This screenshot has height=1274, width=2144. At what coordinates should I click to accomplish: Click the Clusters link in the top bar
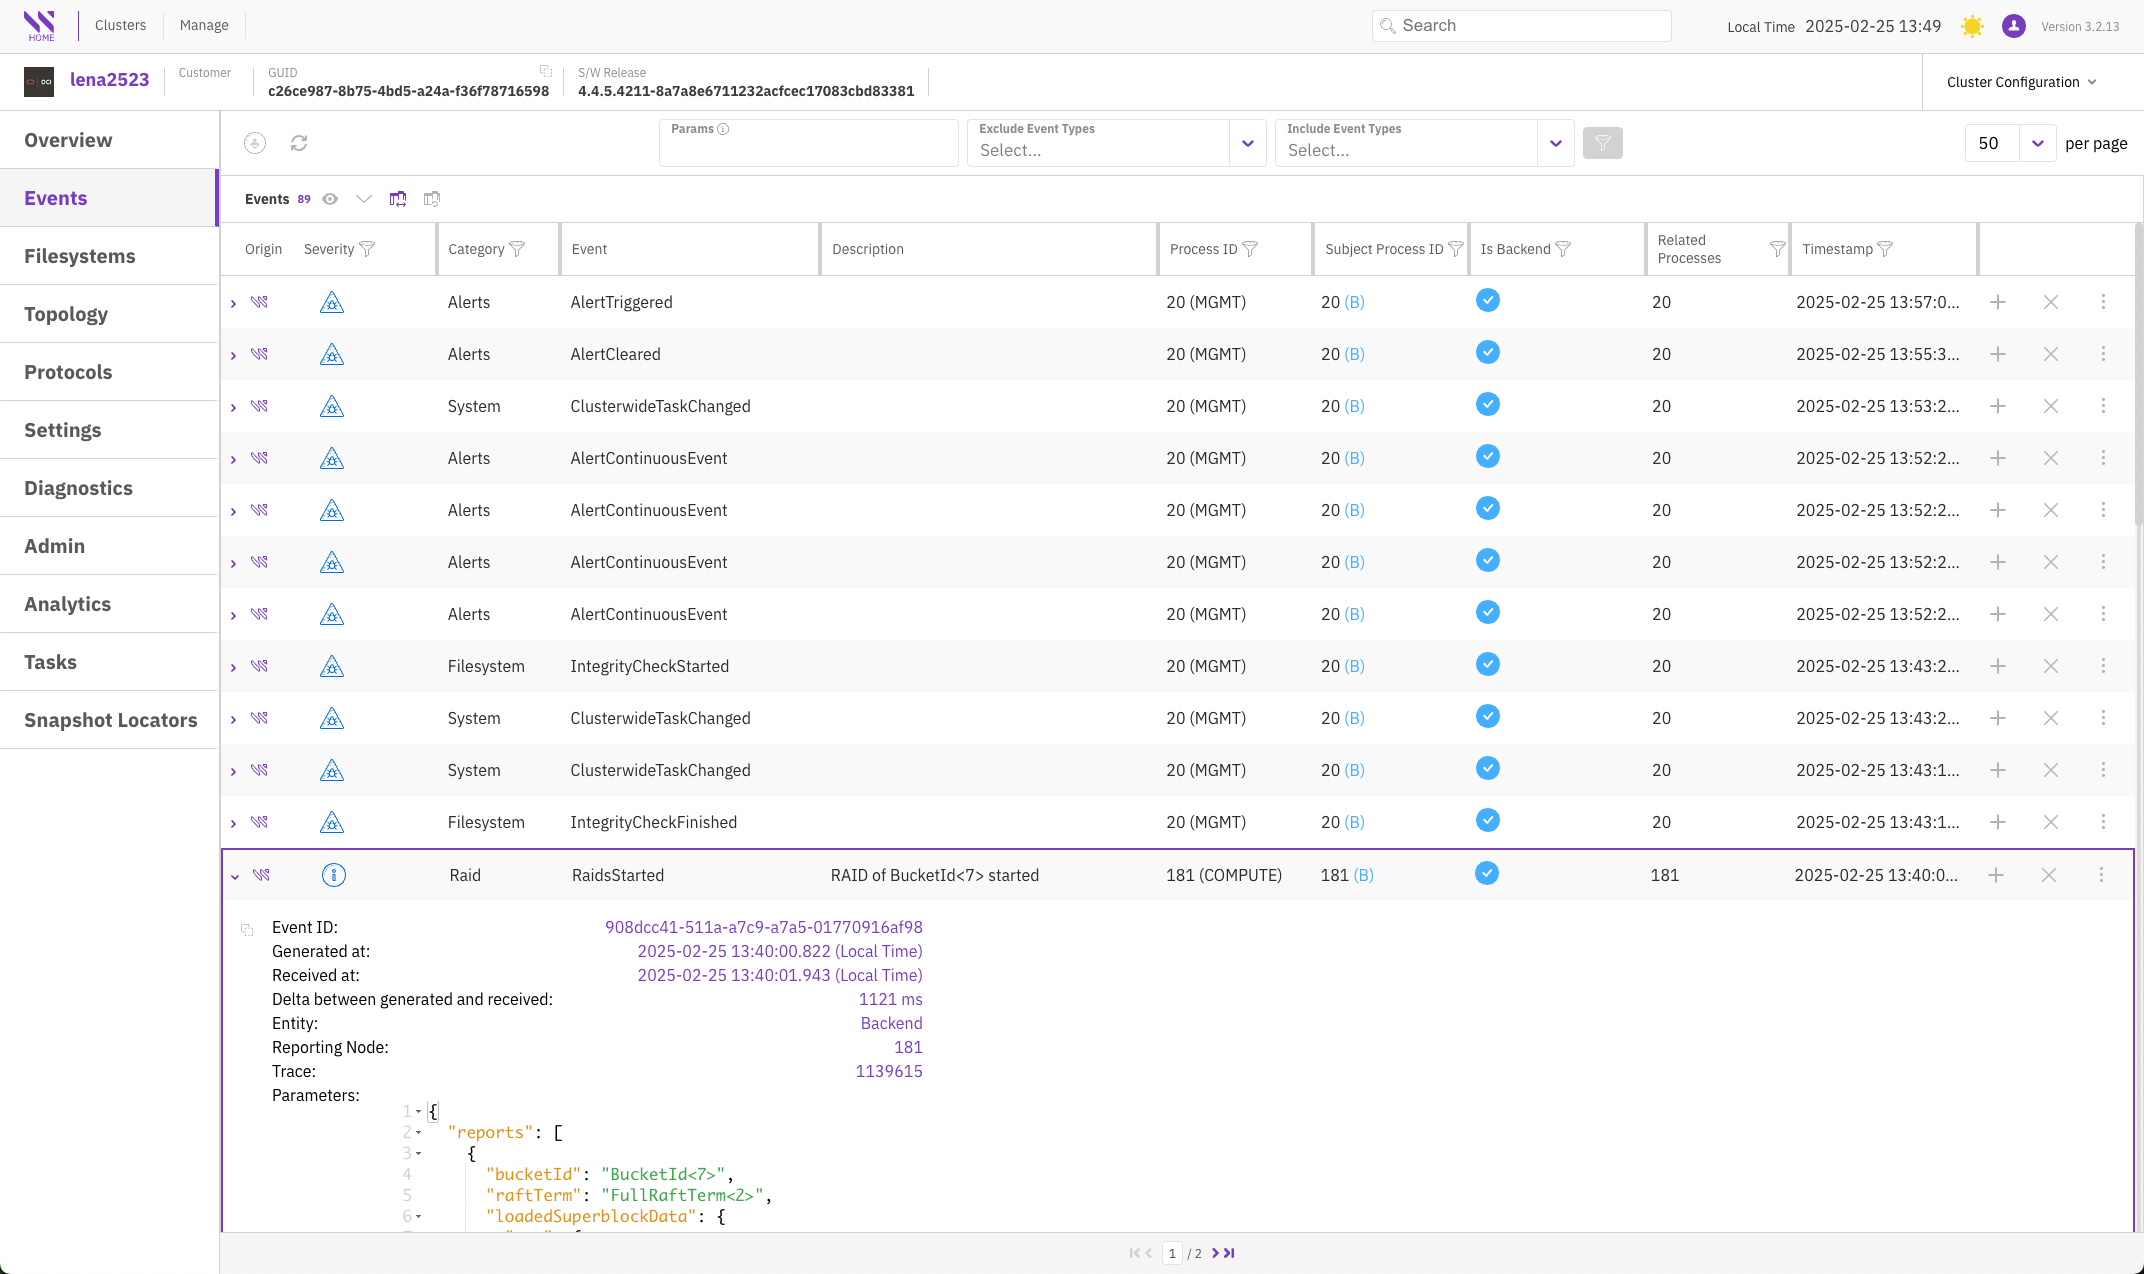[x=120, y=25]
